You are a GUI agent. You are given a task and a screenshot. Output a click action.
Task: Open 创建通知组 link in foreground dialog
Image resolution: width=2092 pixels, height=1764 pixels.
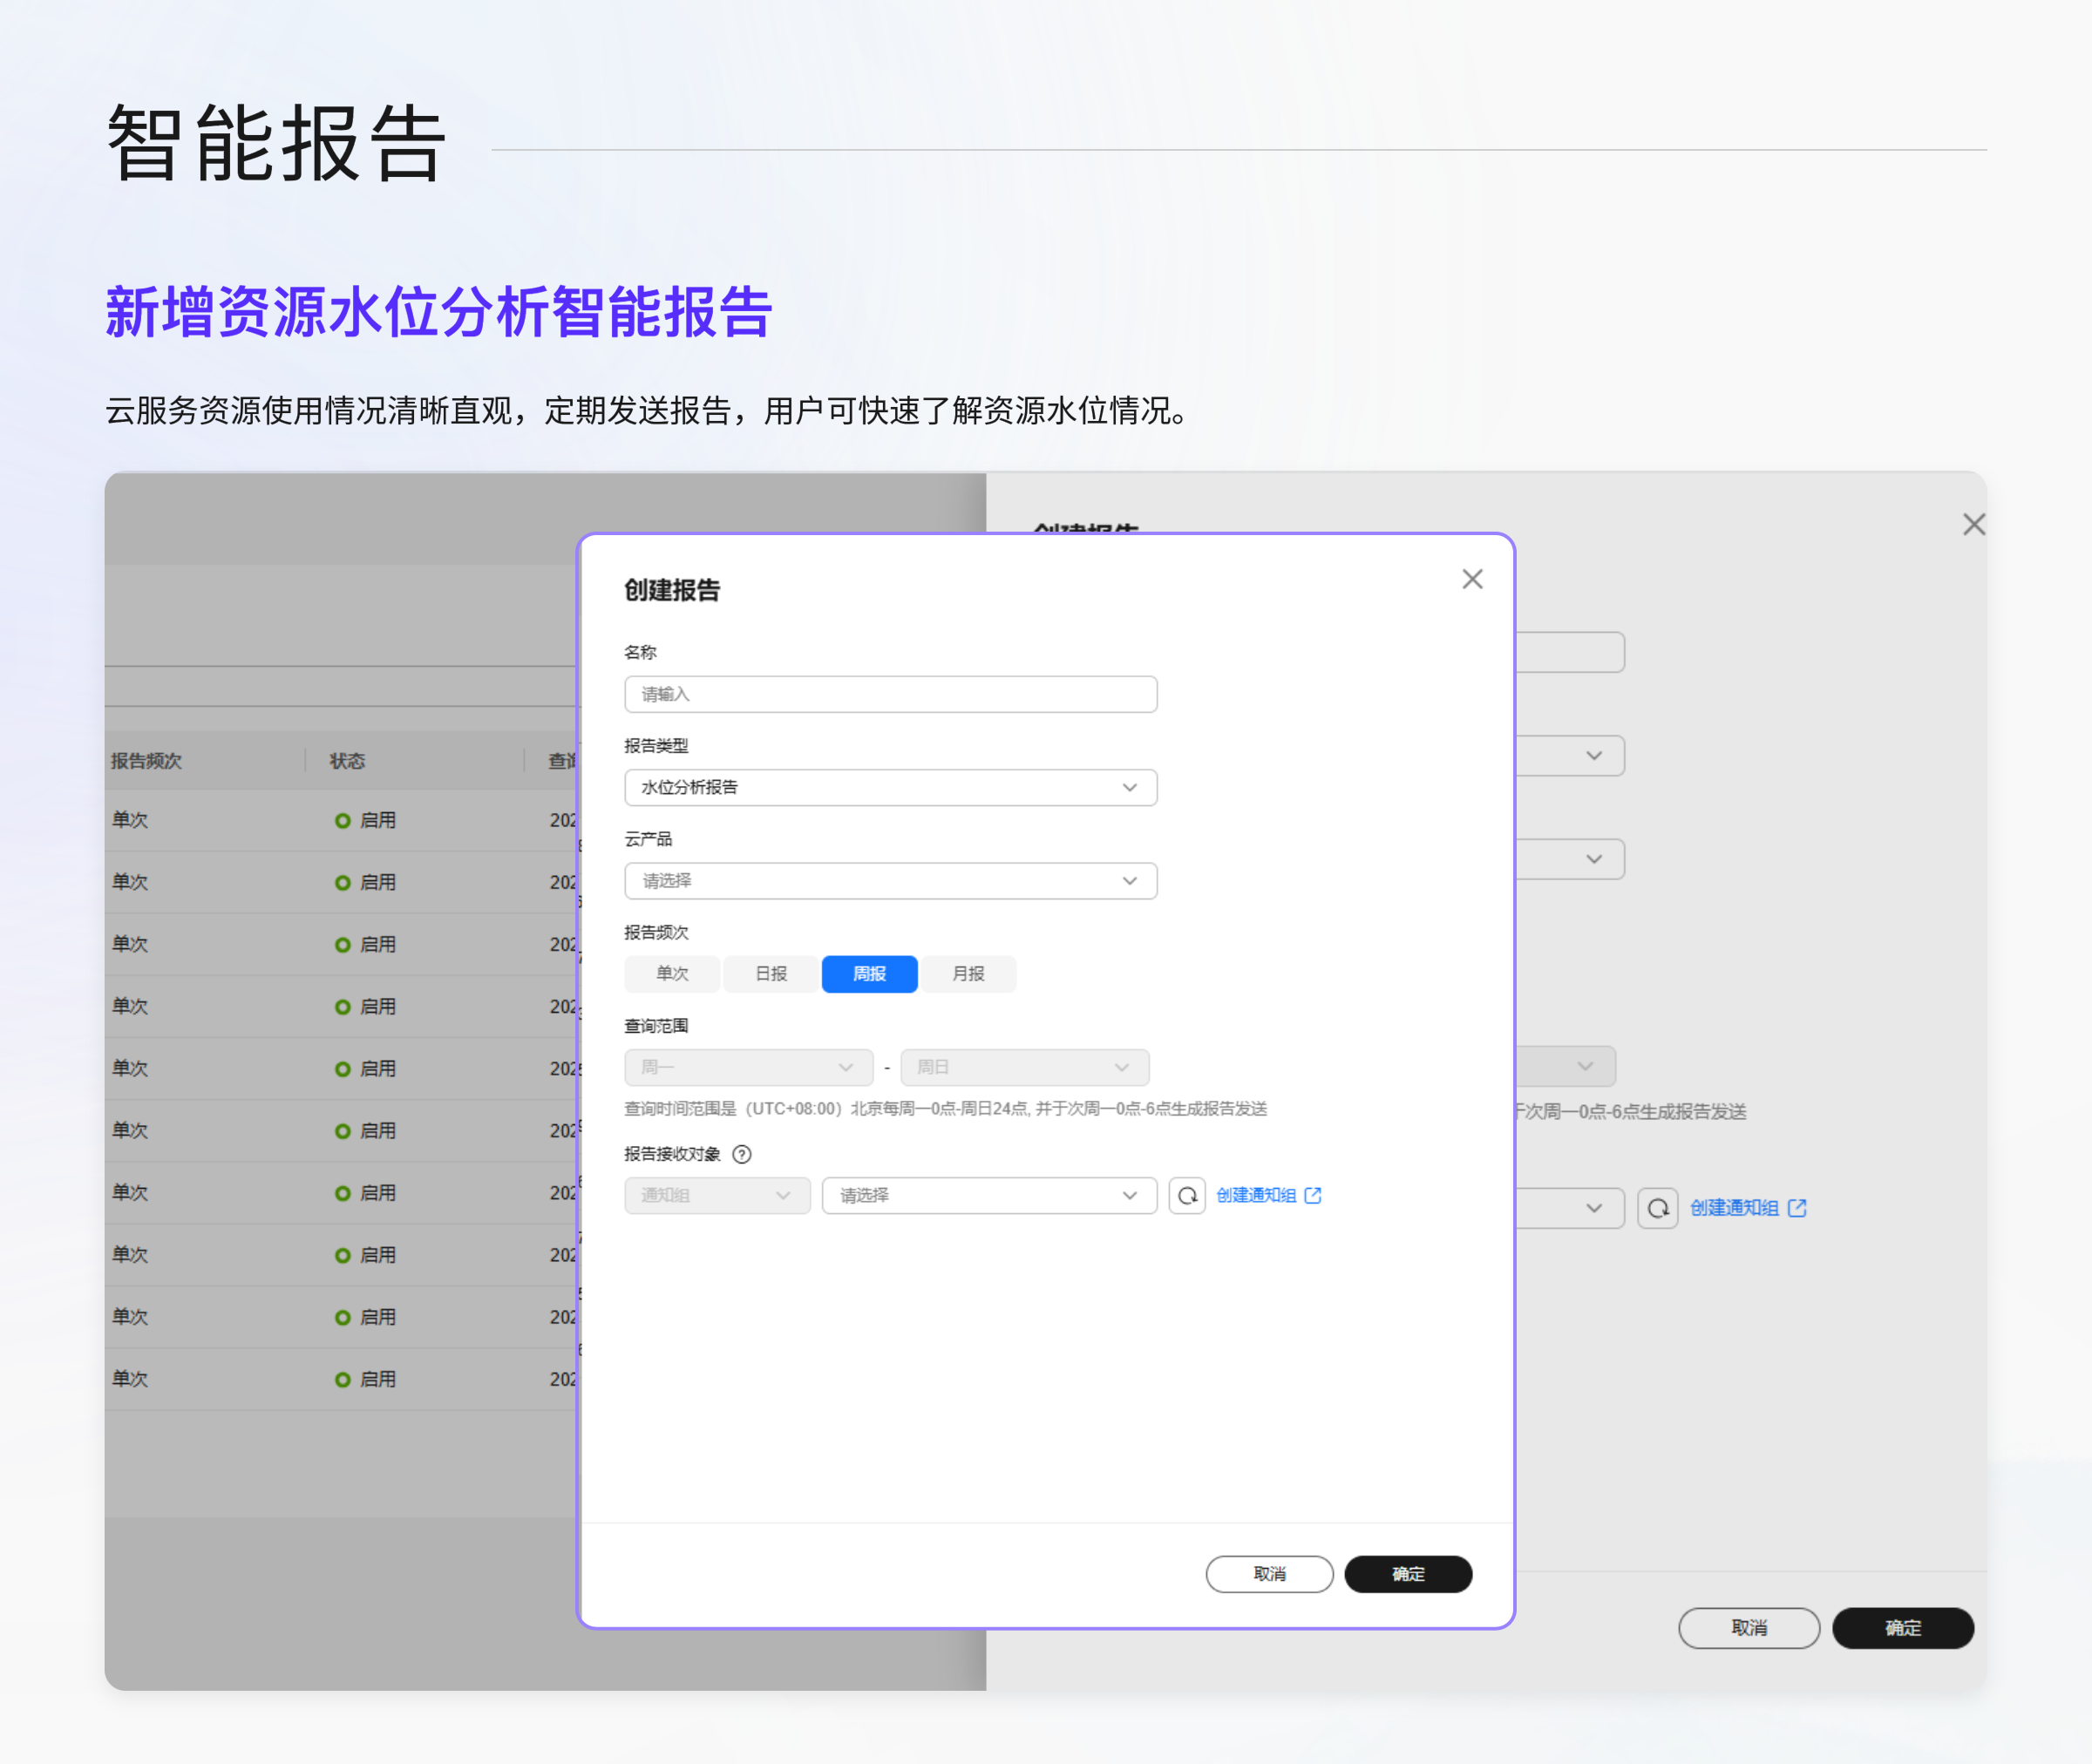[x=1256, y=1195]
